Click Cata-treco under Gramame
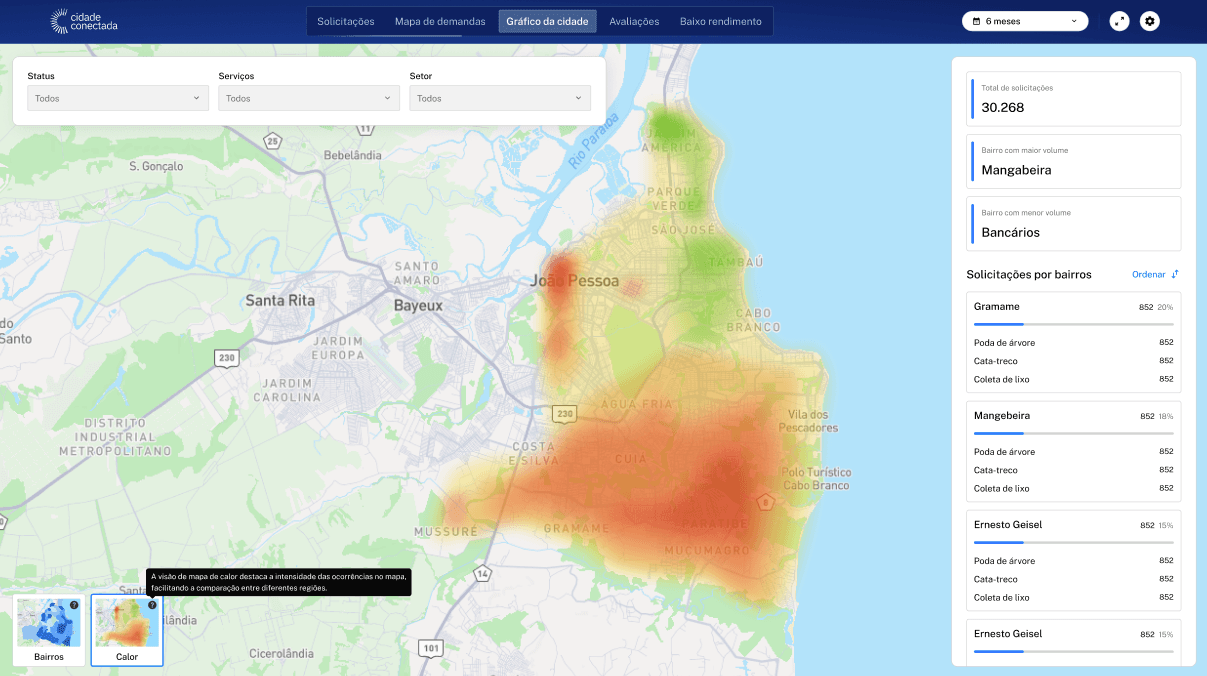 (x=996, y=361)
